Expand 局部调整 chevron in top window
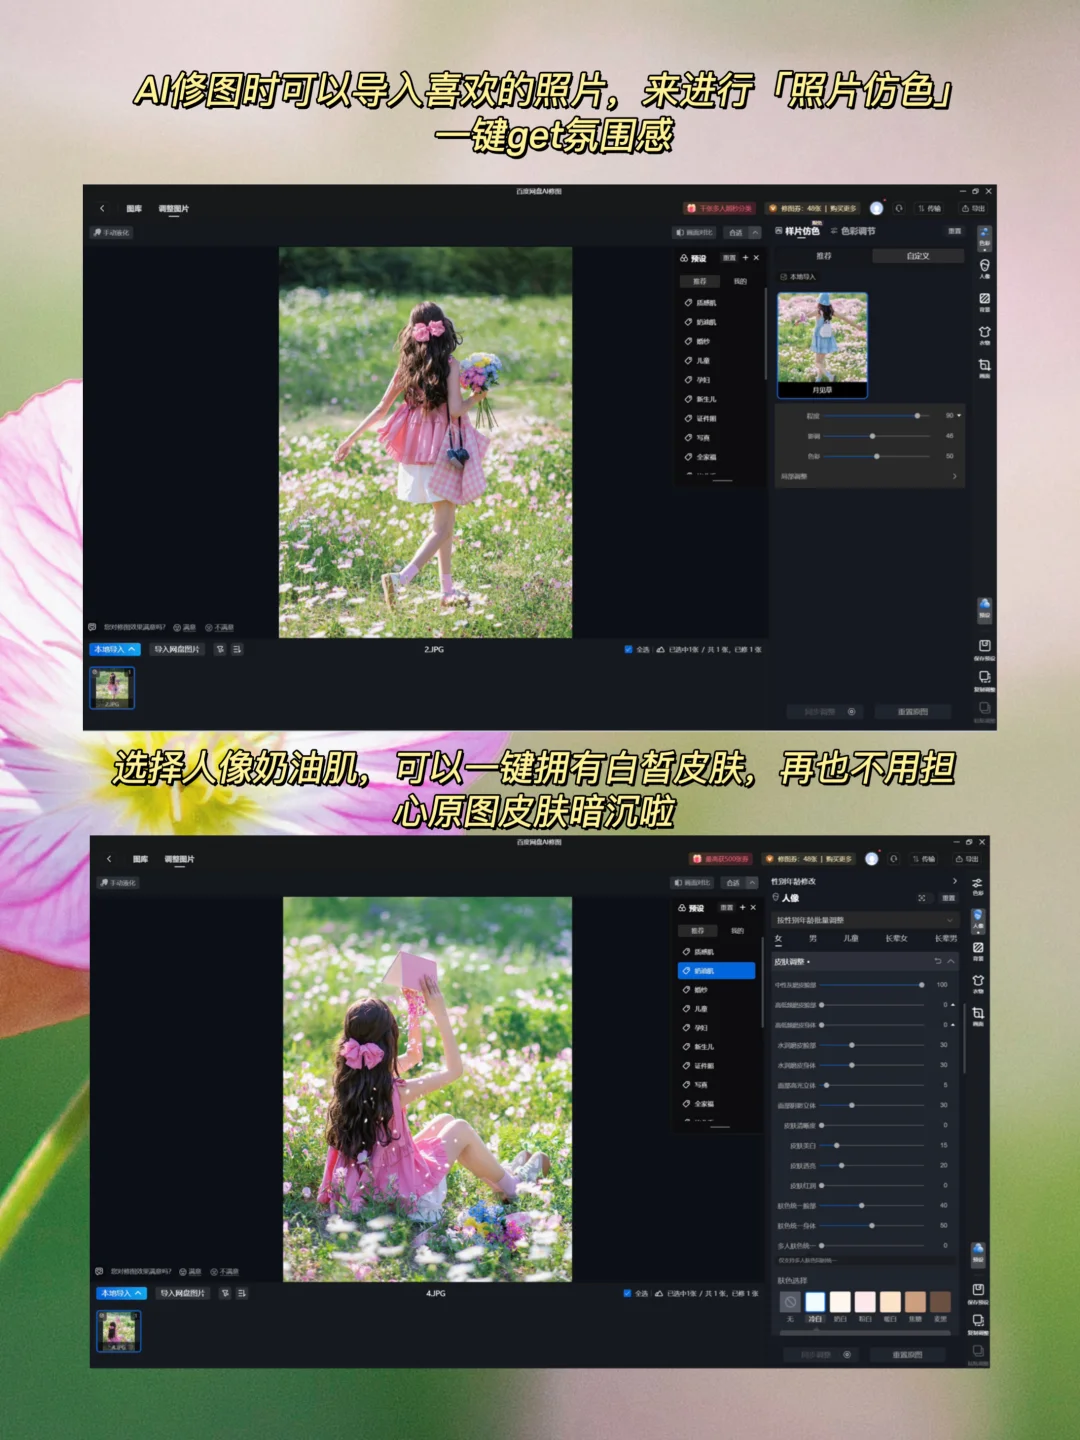Screen dimensions: 1080x1440 (954, 476)
